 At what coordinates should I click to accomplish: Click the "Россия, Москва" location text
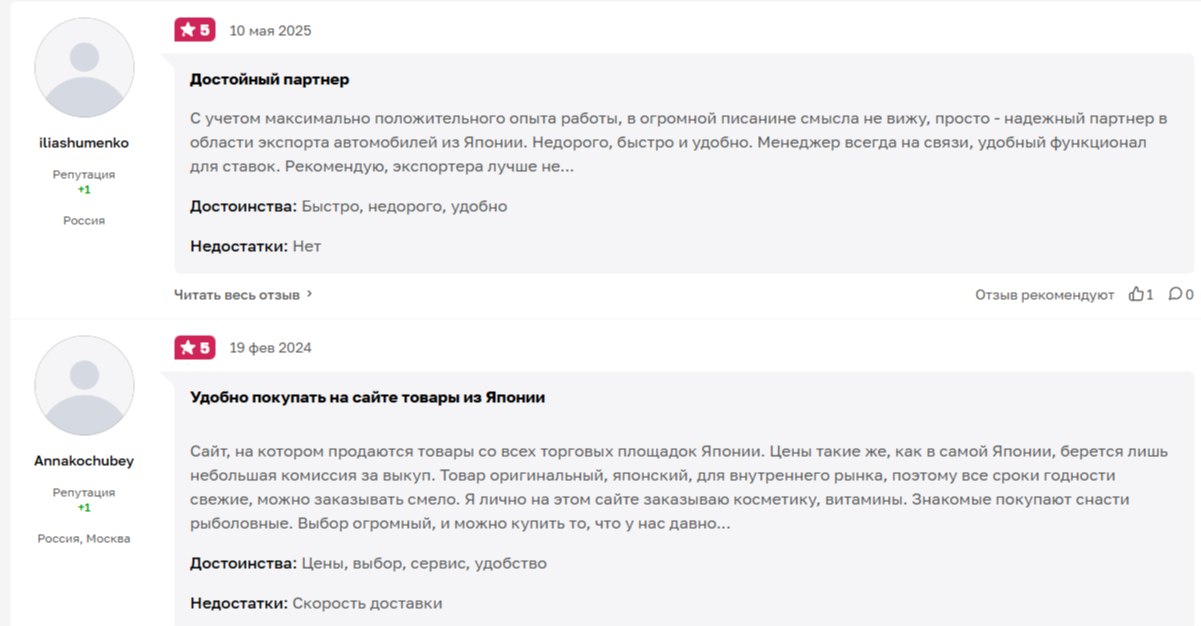pyautogui.click(x=84, y=538)
